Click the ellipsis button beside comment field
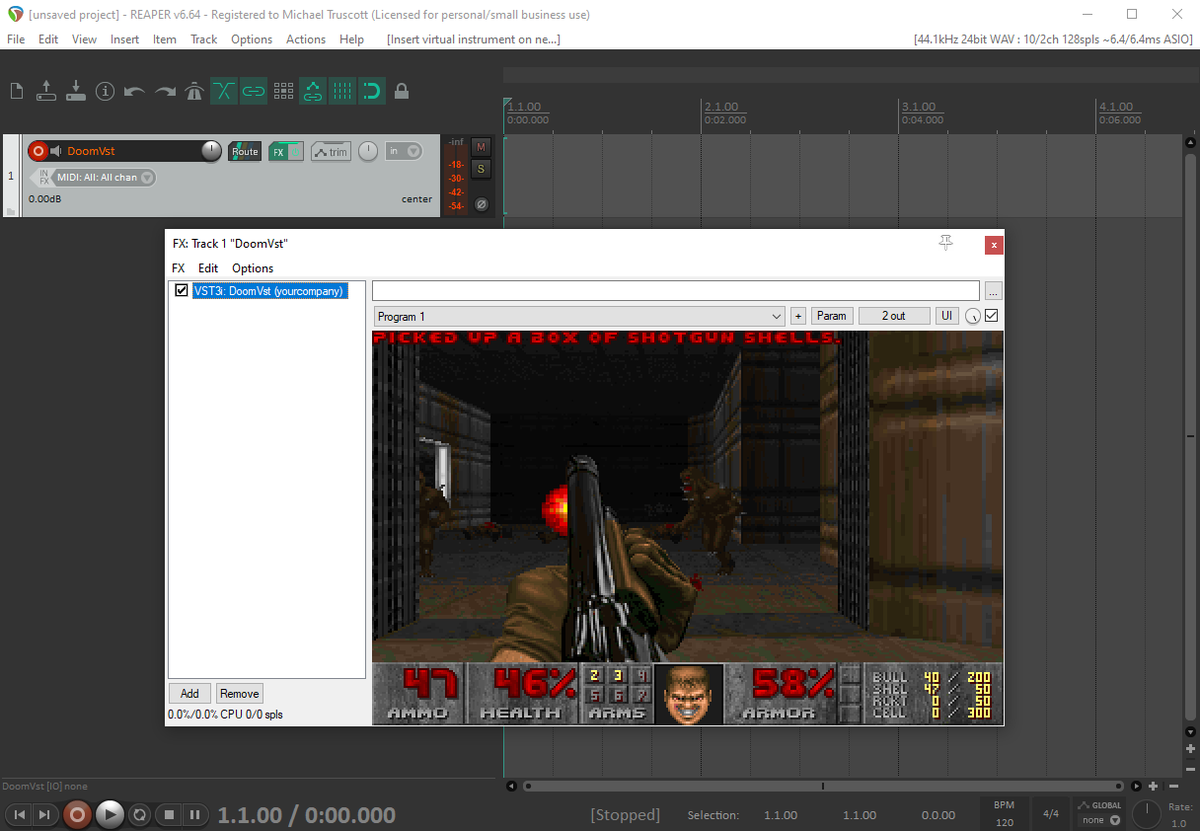 coord(992,292)
